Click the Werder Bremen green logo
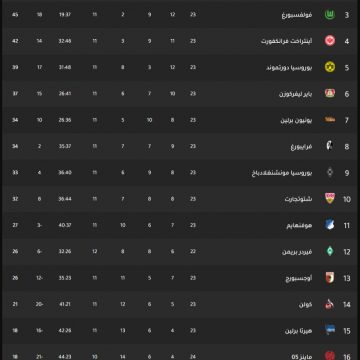Viewport: 360px width, 360px height. point(330,251)
